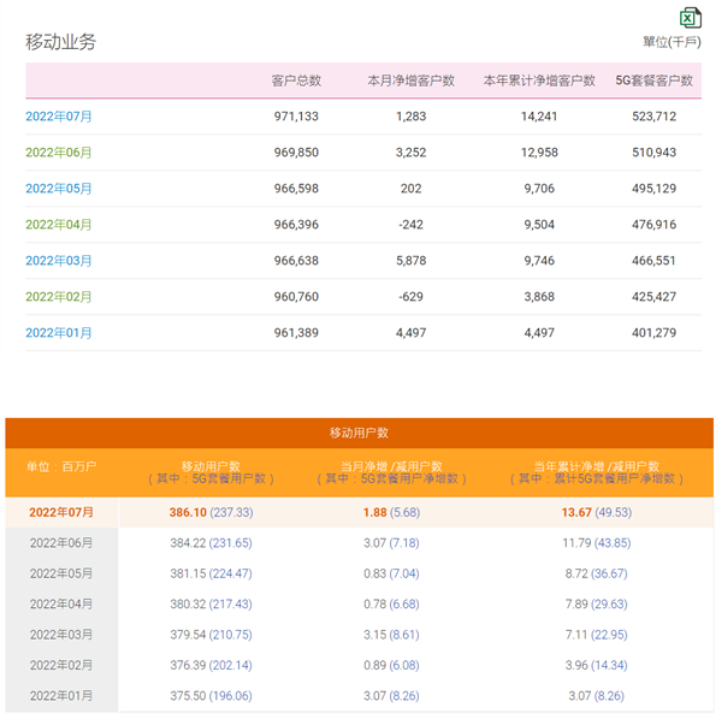719x717 pixels.
Task: Click the 移动业务 heading
Action: coord(61,42)
